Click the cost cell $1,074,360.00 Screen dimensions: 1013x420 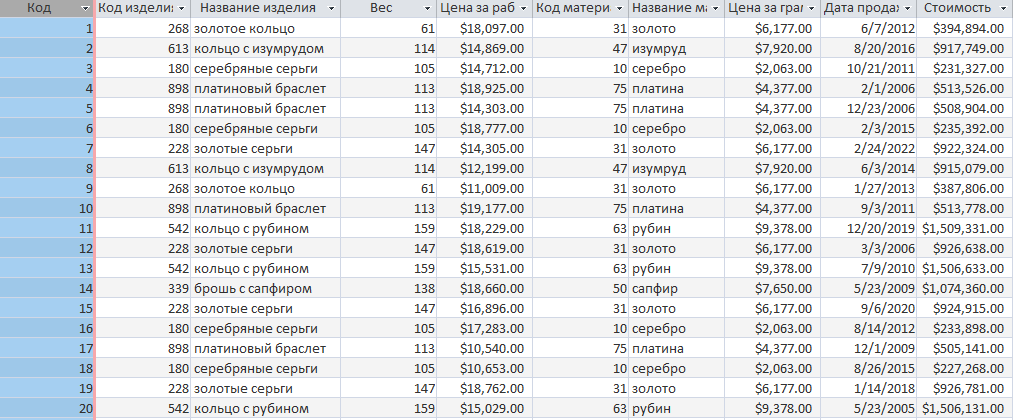964,288
